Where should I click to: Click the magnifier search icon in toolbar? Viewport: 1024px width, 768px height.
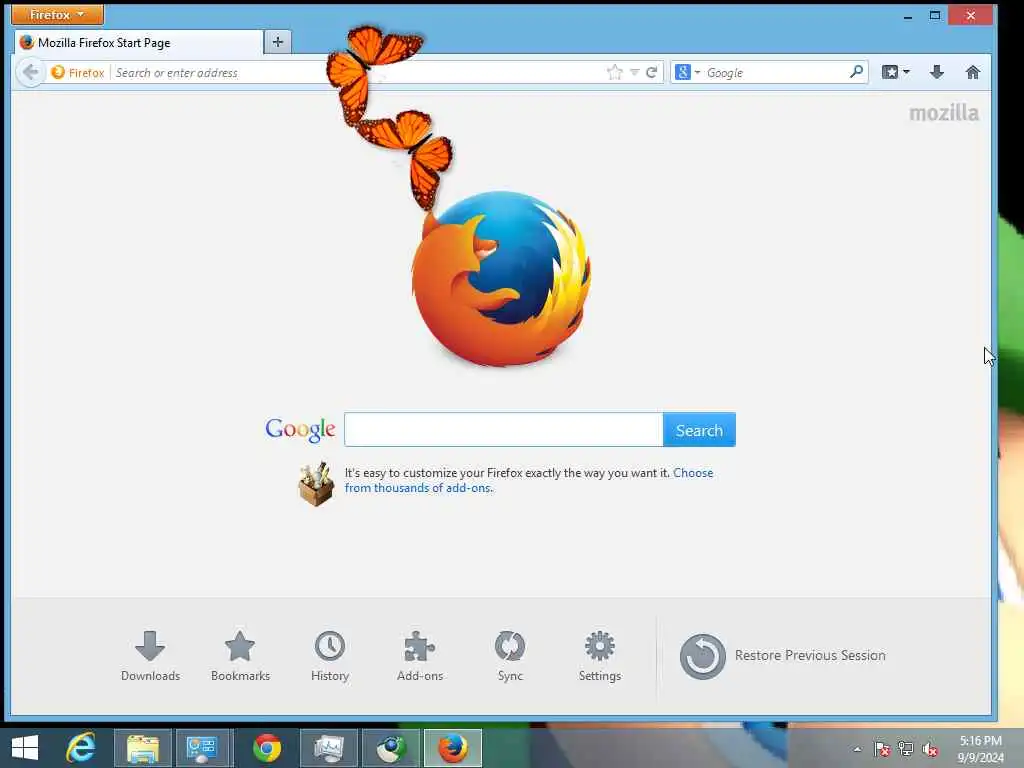click(856, 72)
